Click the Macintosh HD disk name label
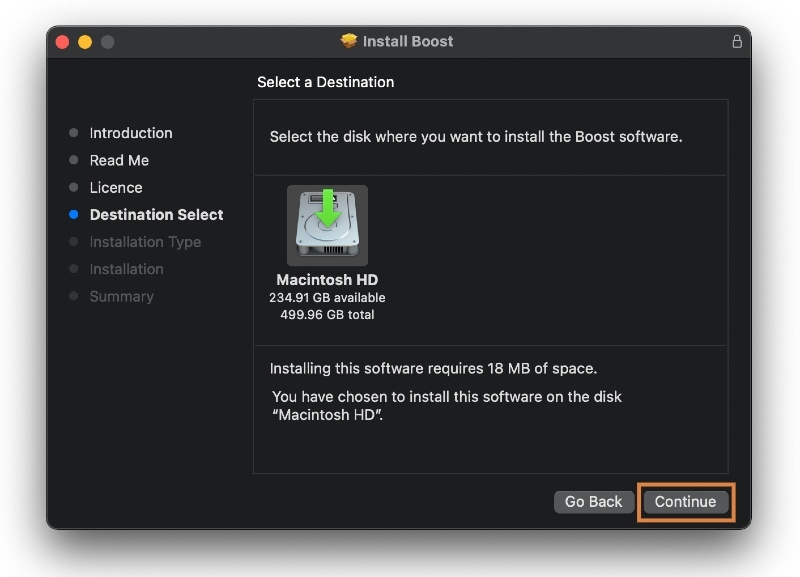 pyautogui.click(x=327, y=280)
